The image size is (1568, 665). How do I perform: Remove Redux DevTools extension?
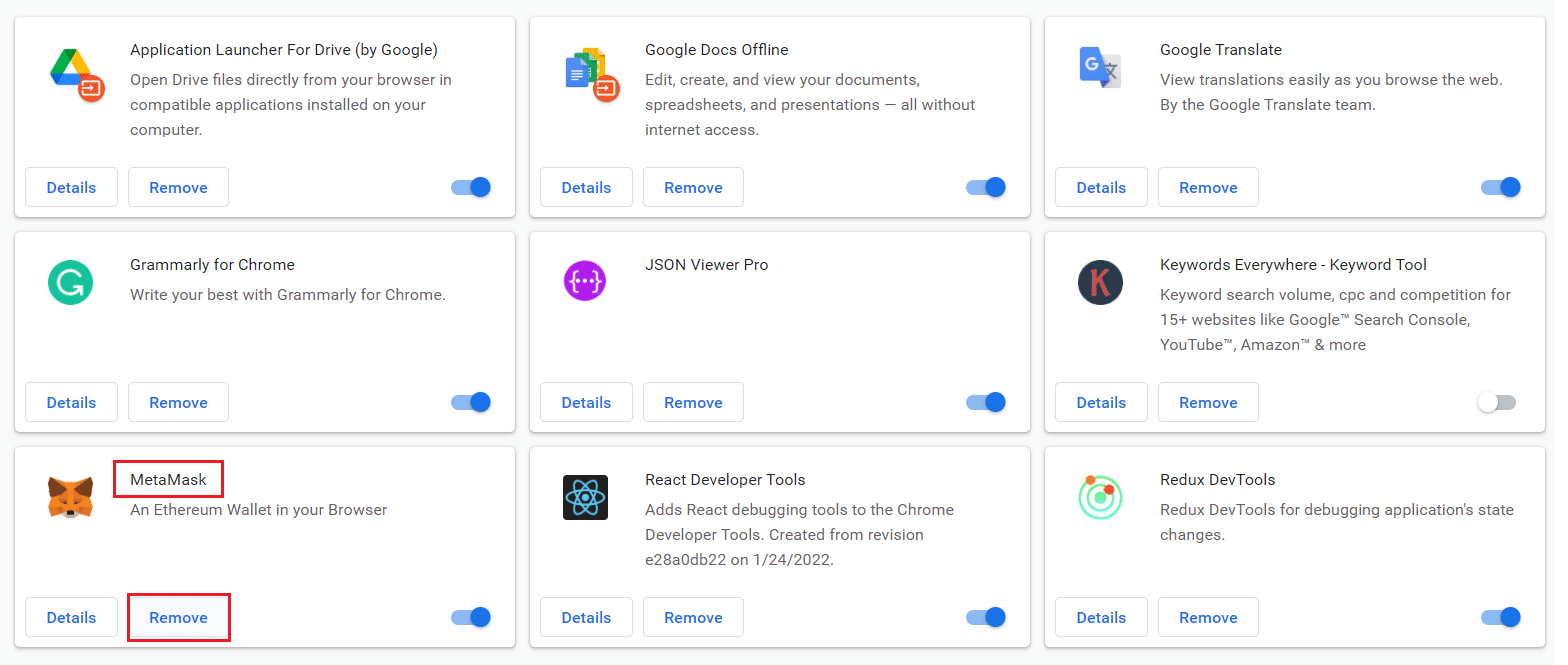tap(1208, 617)
